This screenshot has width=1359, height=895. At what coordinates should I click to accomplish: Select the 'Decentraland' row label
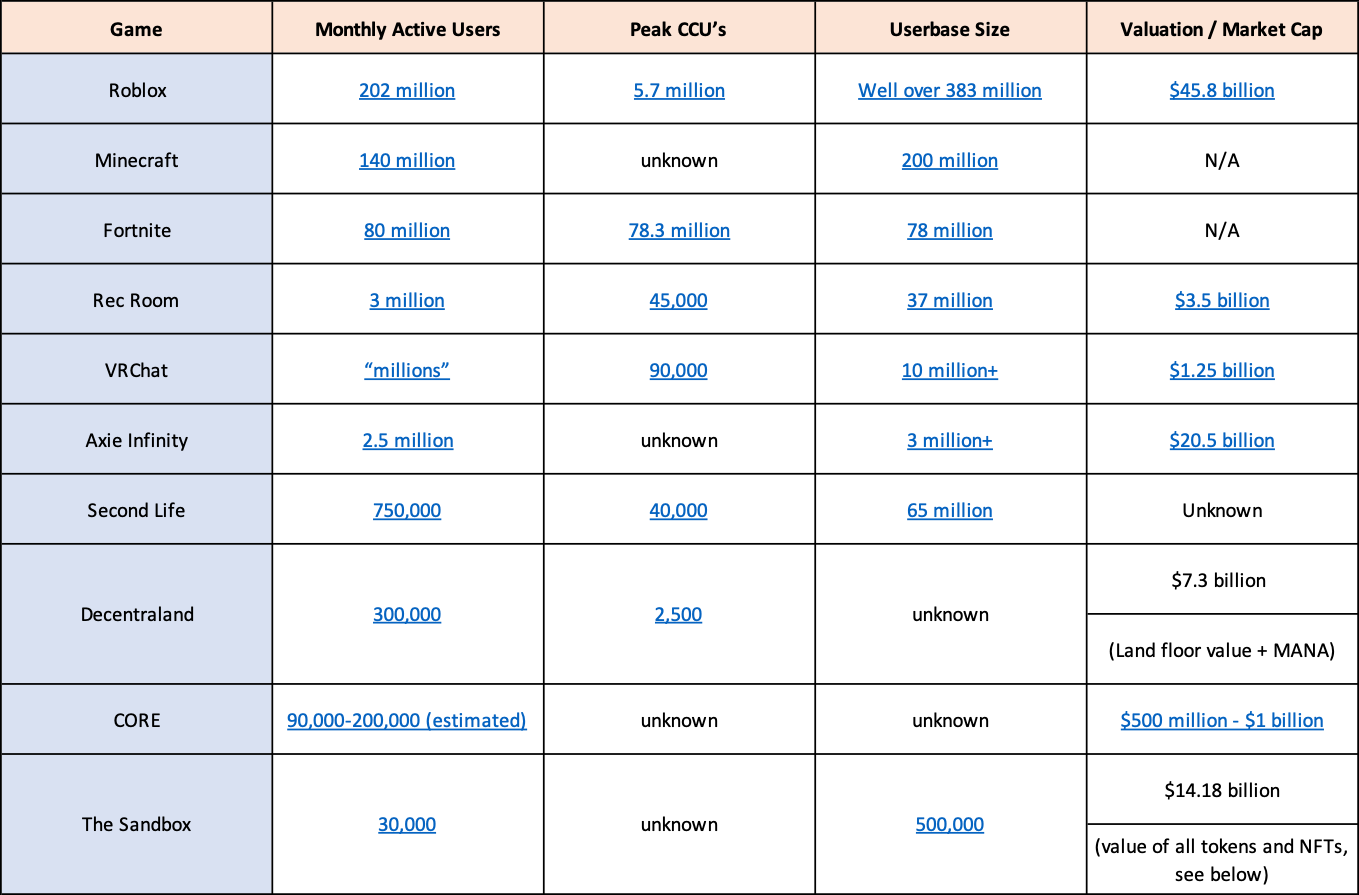[x=136, y=614]
